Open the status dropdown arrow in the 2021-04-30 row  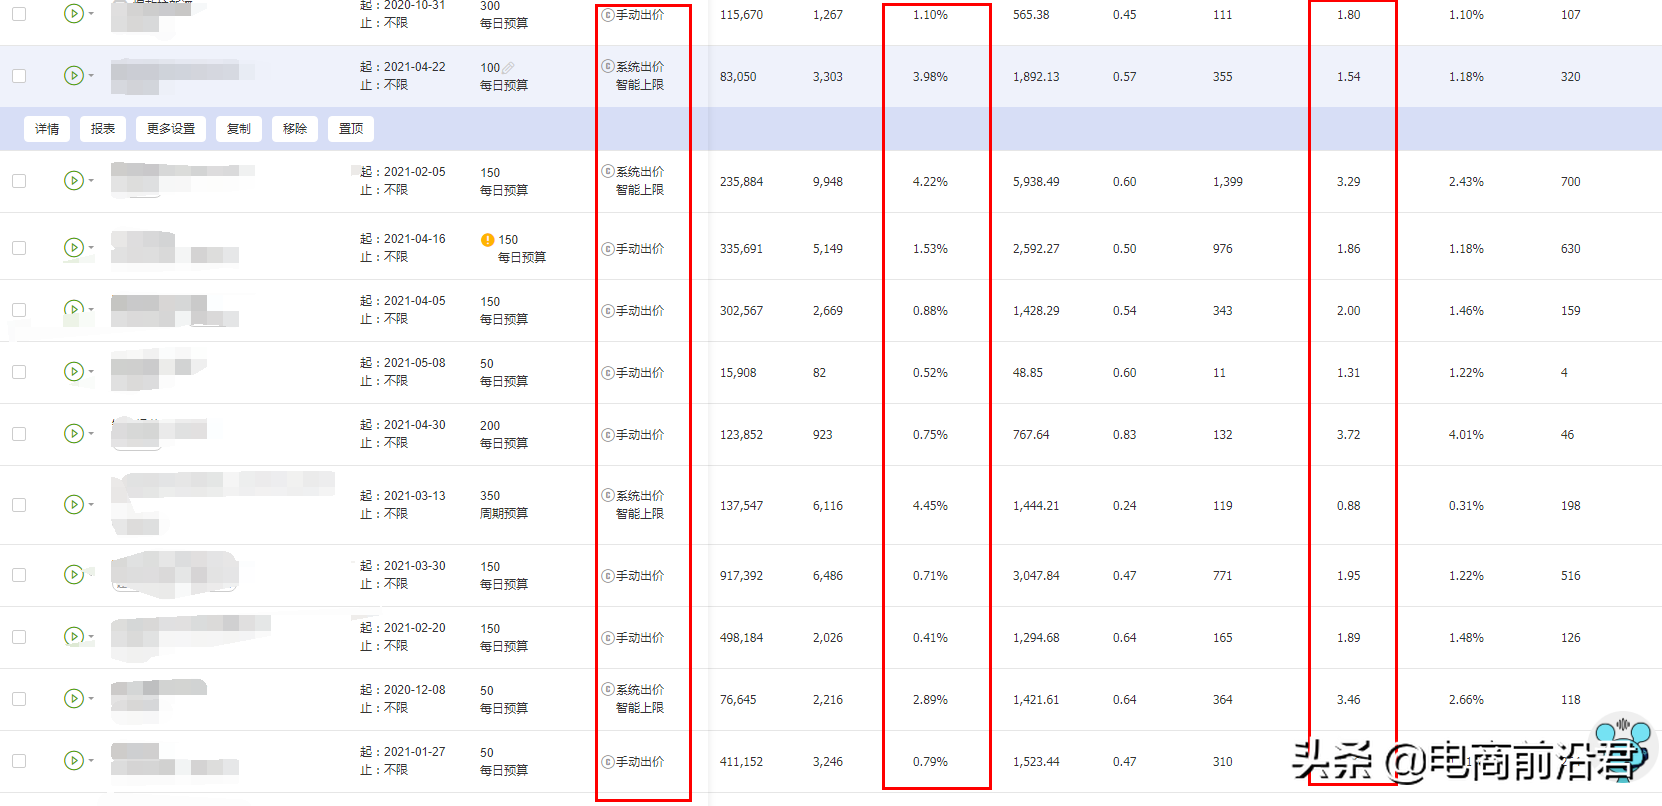91,434
